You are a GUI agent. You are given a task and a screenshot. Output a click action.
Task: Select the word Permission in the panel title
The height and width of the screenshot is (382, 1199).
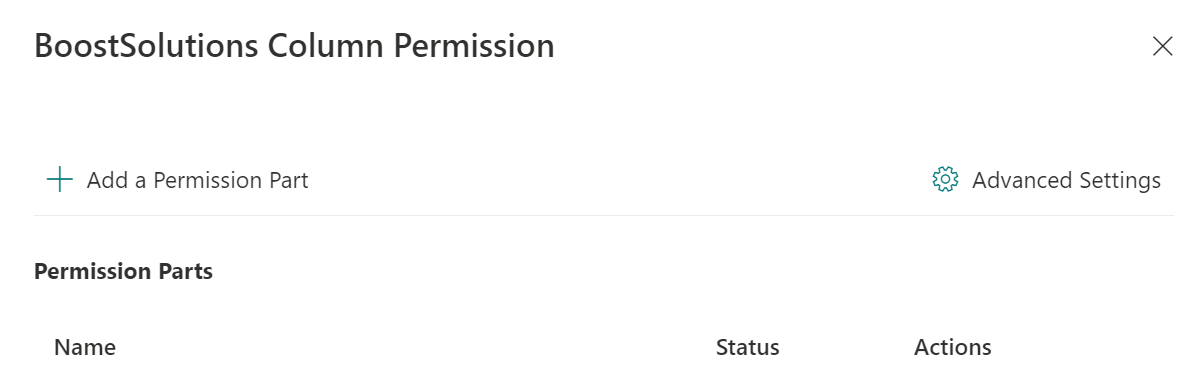474,47
